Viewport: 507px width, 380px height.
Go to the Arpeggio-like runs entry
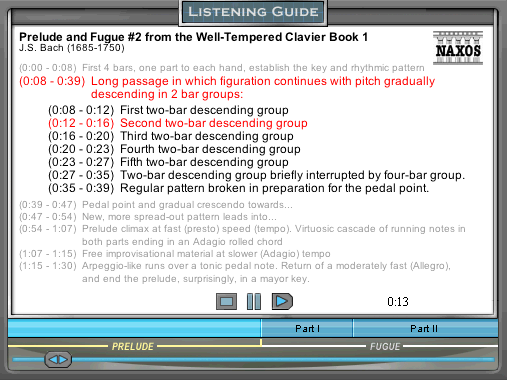click(x=235, y=272)
